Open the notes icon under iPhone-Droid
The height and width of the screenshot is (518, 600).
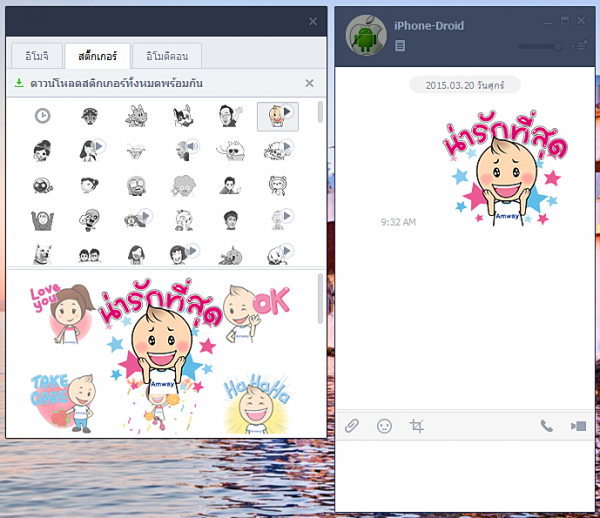(x=400, y=46)
